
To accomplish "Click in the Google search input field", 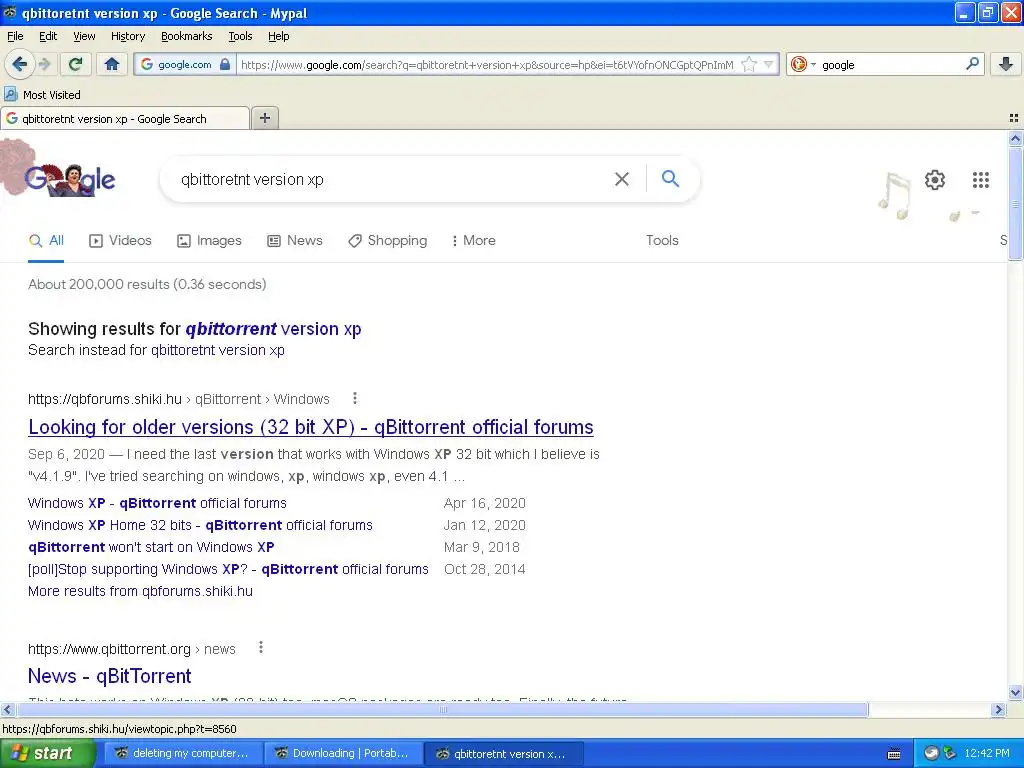I will [x=392, y=179].
